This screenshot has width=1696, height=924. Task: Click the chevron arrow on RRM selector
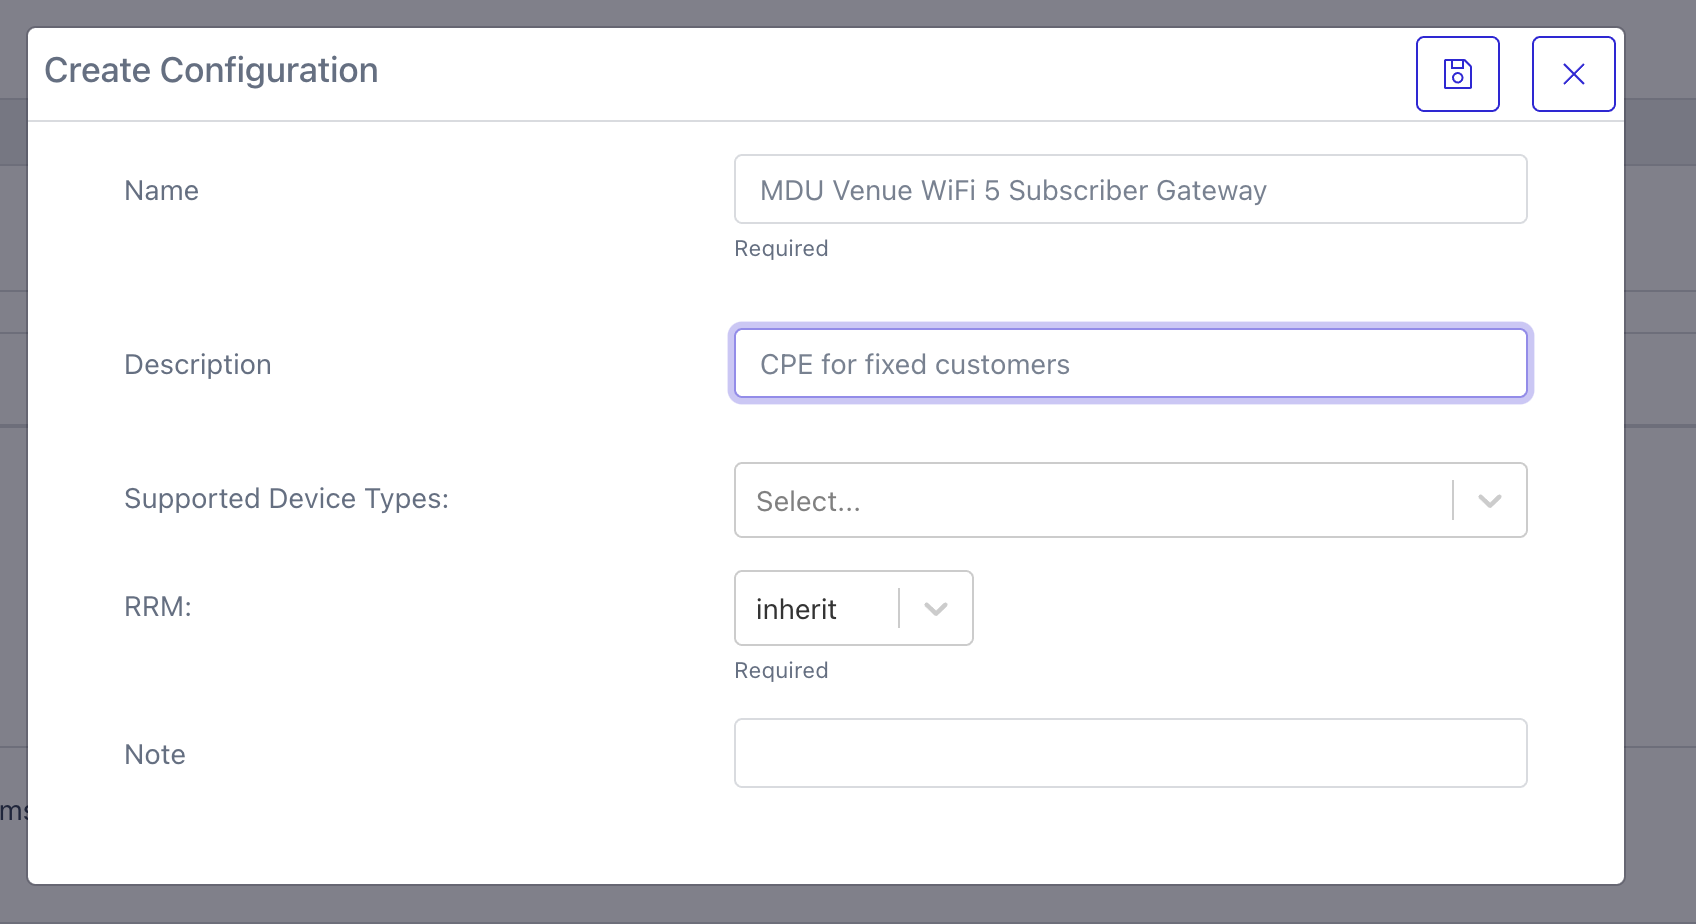point(935,609)
